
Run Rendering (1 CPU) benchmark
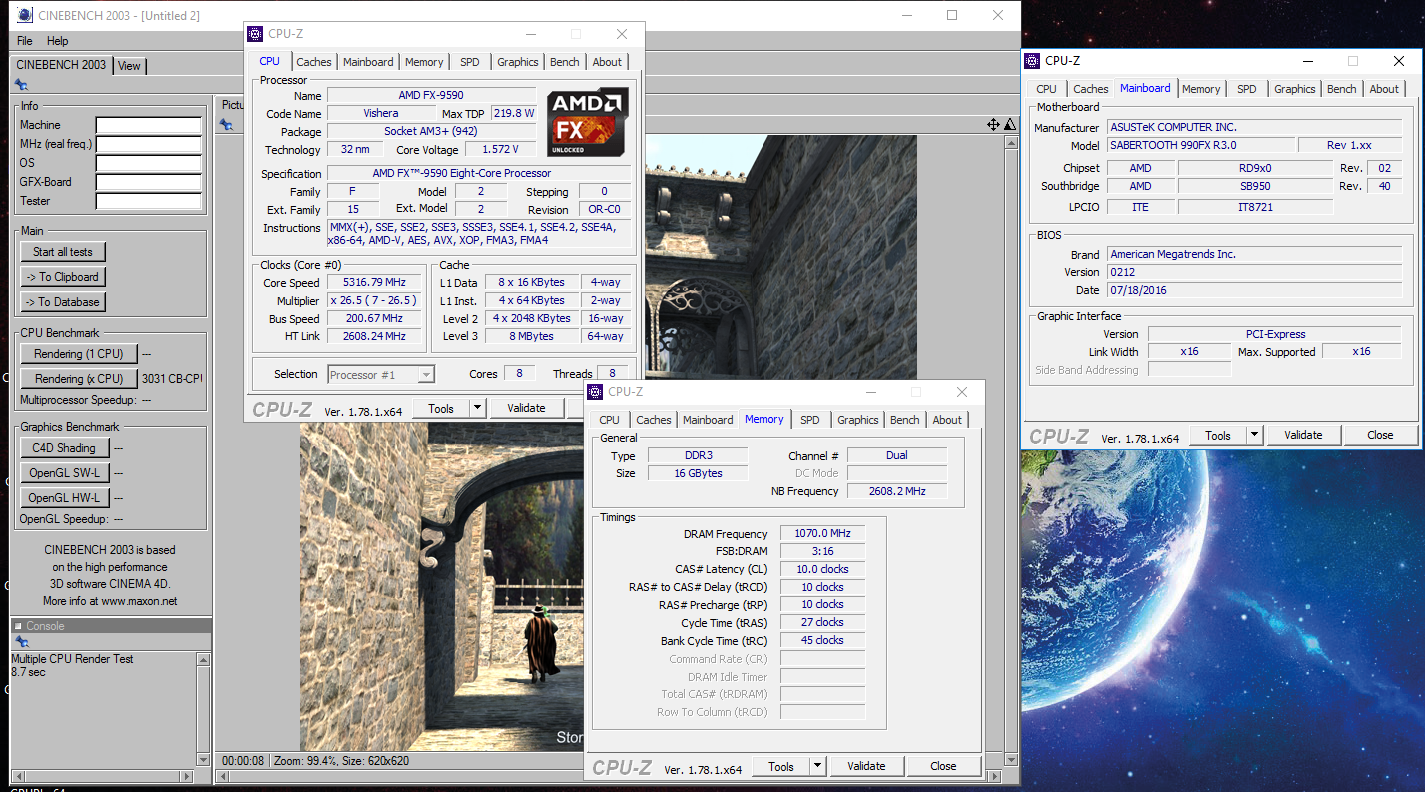tap(79, 354)
